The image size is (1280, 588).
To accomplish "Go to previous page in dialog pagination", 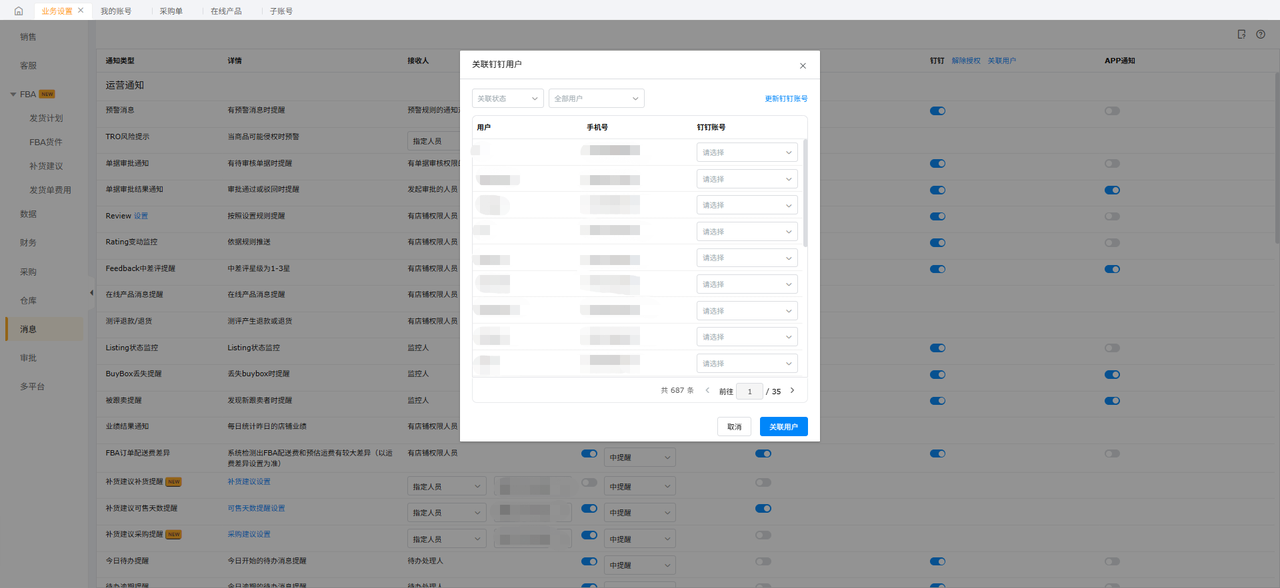I will tap(708, 391).
